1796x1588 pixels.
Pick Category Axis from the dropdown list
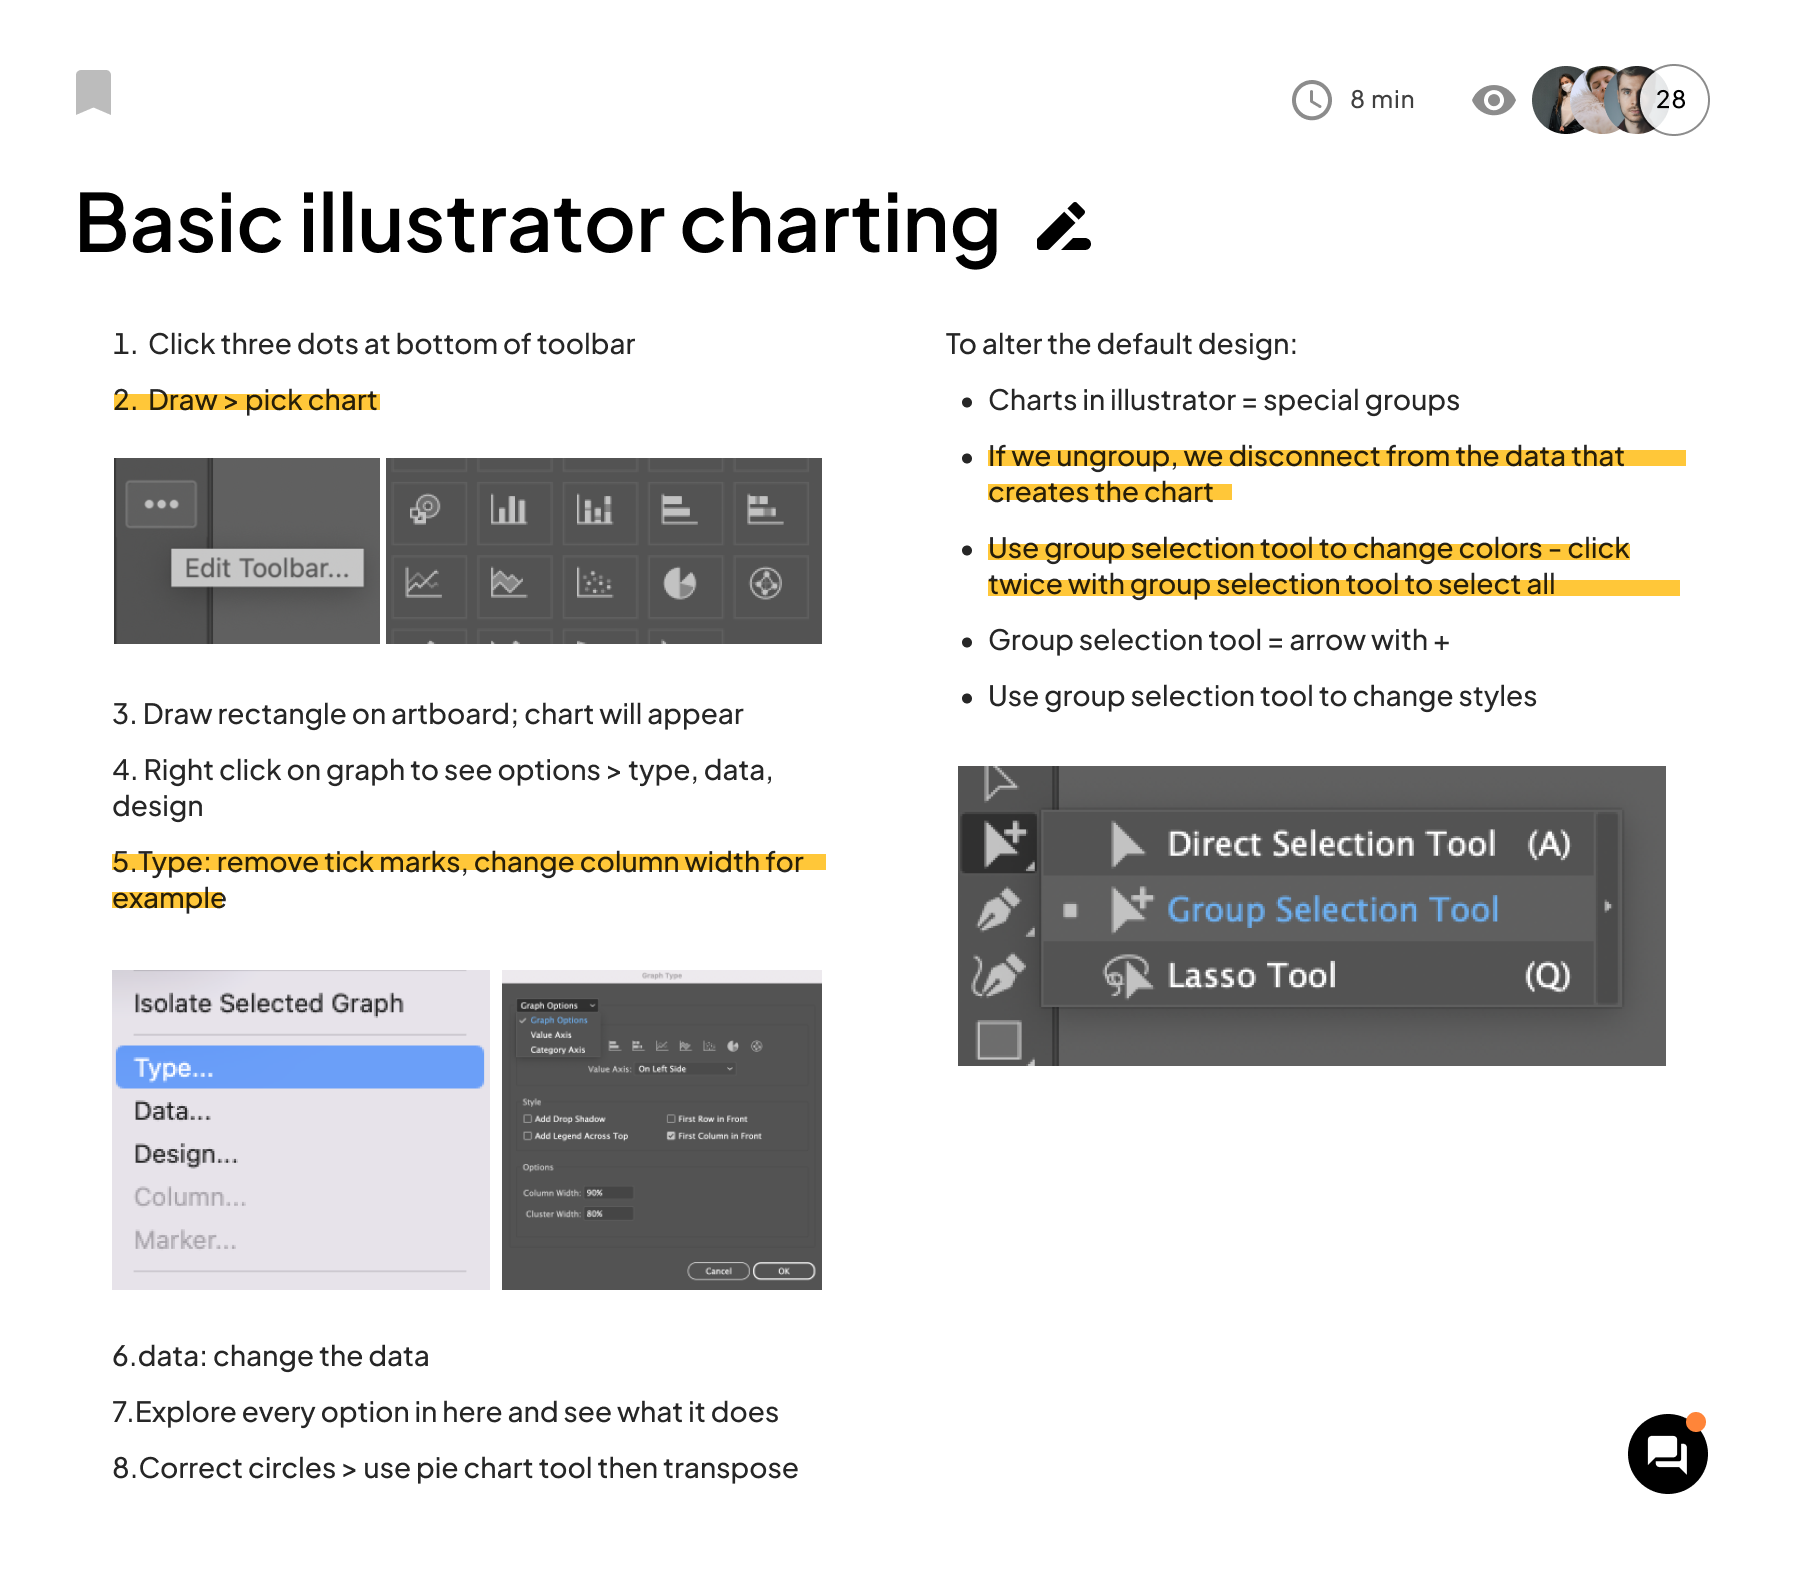tap(558, 1050)
